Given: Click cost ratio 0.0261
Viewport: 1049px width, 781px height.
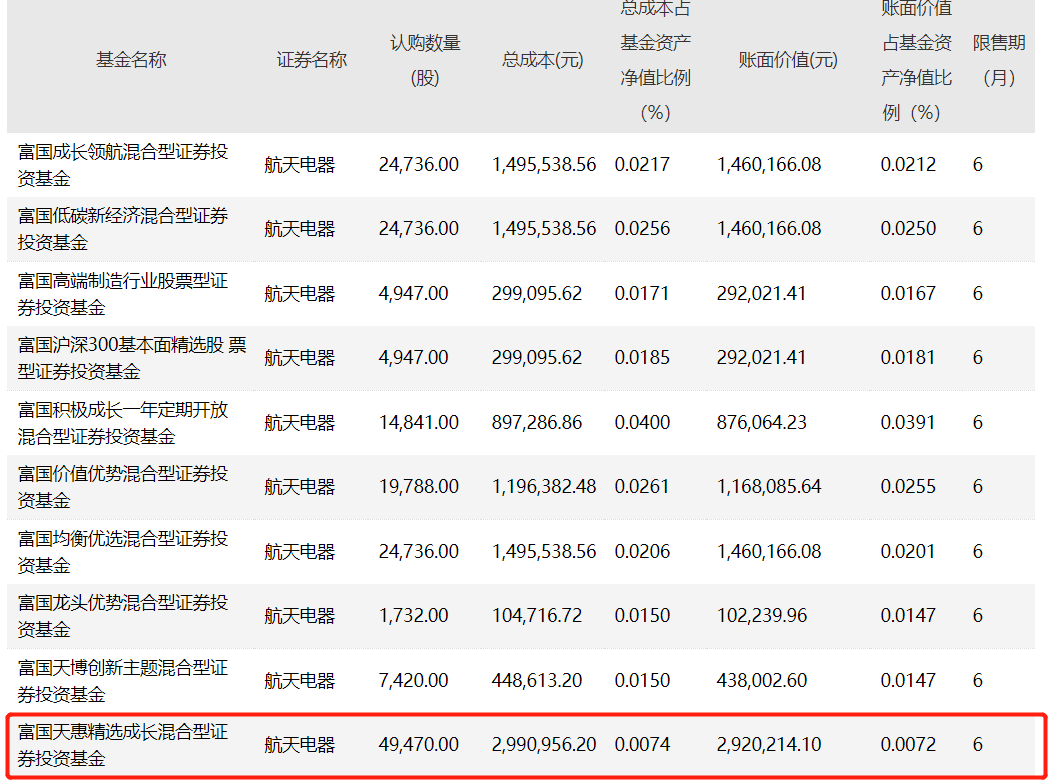Looking at the screenshot, I should click(642, 487).
